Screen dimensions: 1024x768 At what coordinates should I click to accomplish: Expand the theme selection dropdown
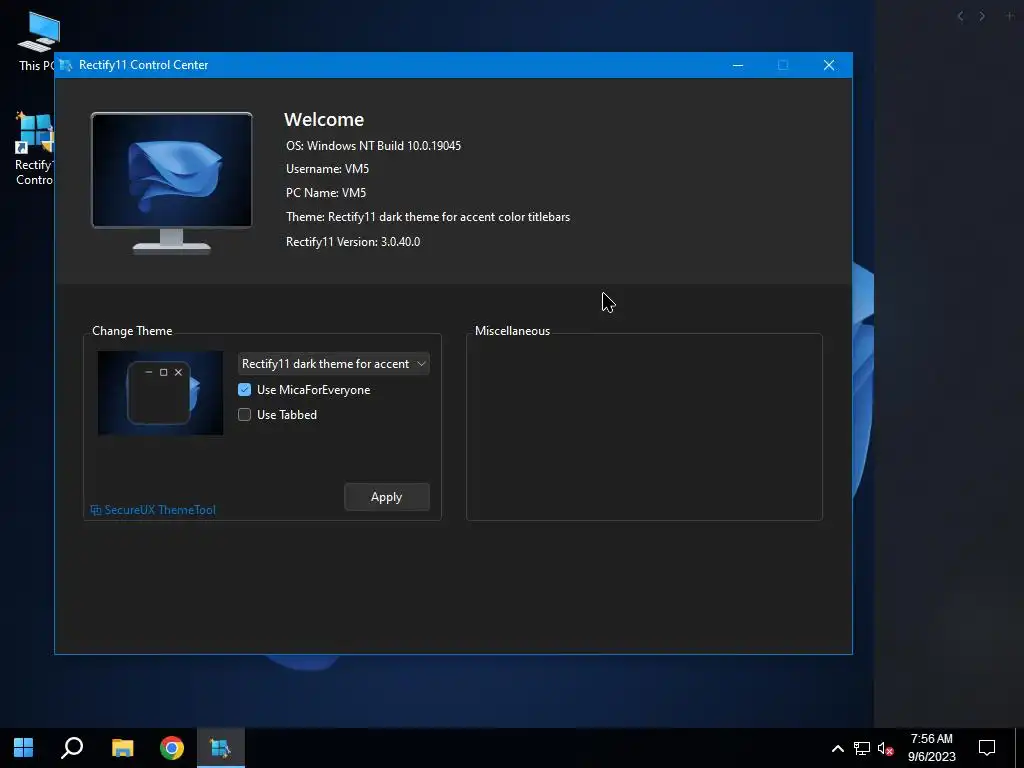pyautogui.click(x=334, y=364)
